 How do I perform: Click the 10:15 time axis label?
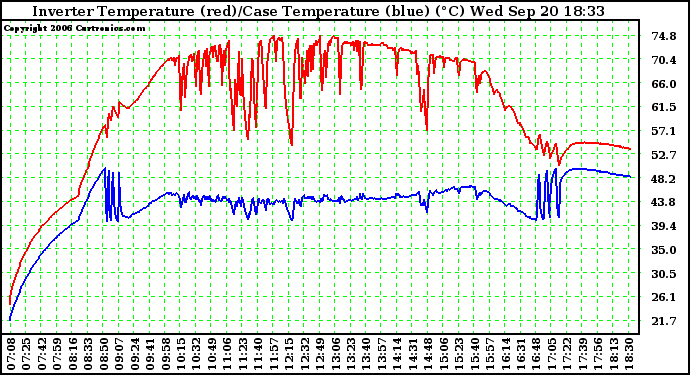(182, 354)
